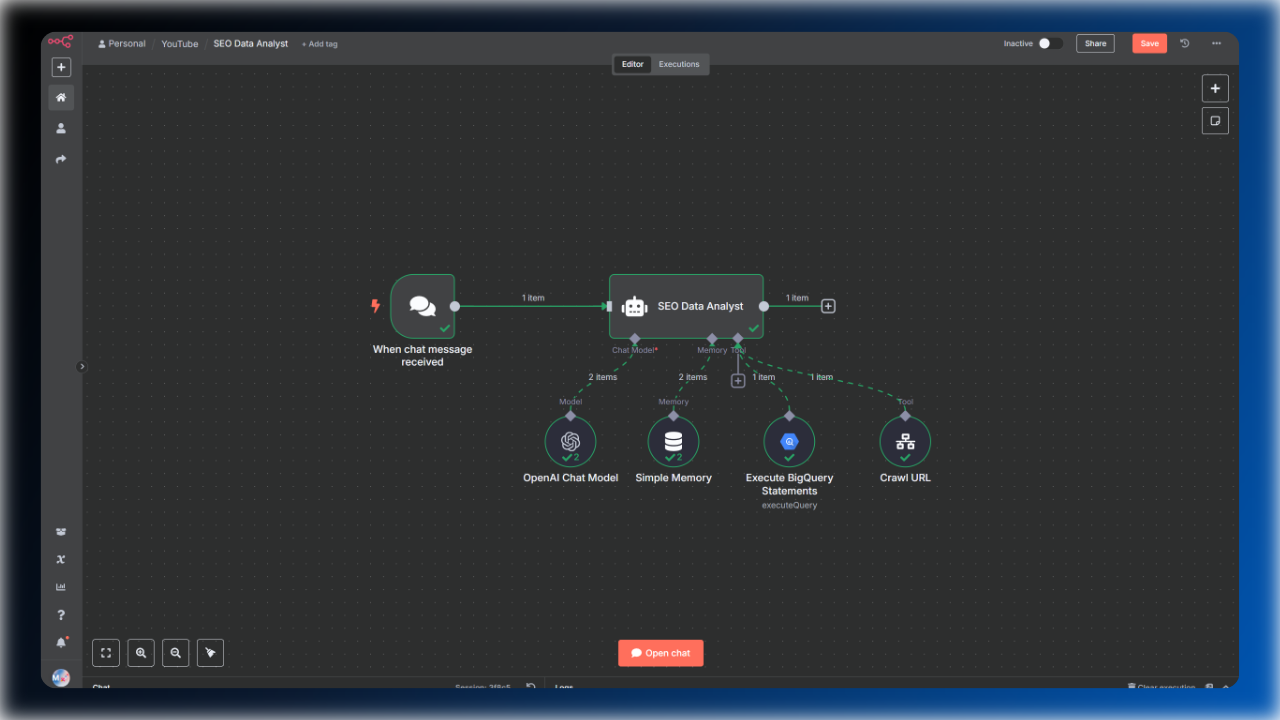
Task: Open the notifications bell icon
Action: click(x=61, y=642)
